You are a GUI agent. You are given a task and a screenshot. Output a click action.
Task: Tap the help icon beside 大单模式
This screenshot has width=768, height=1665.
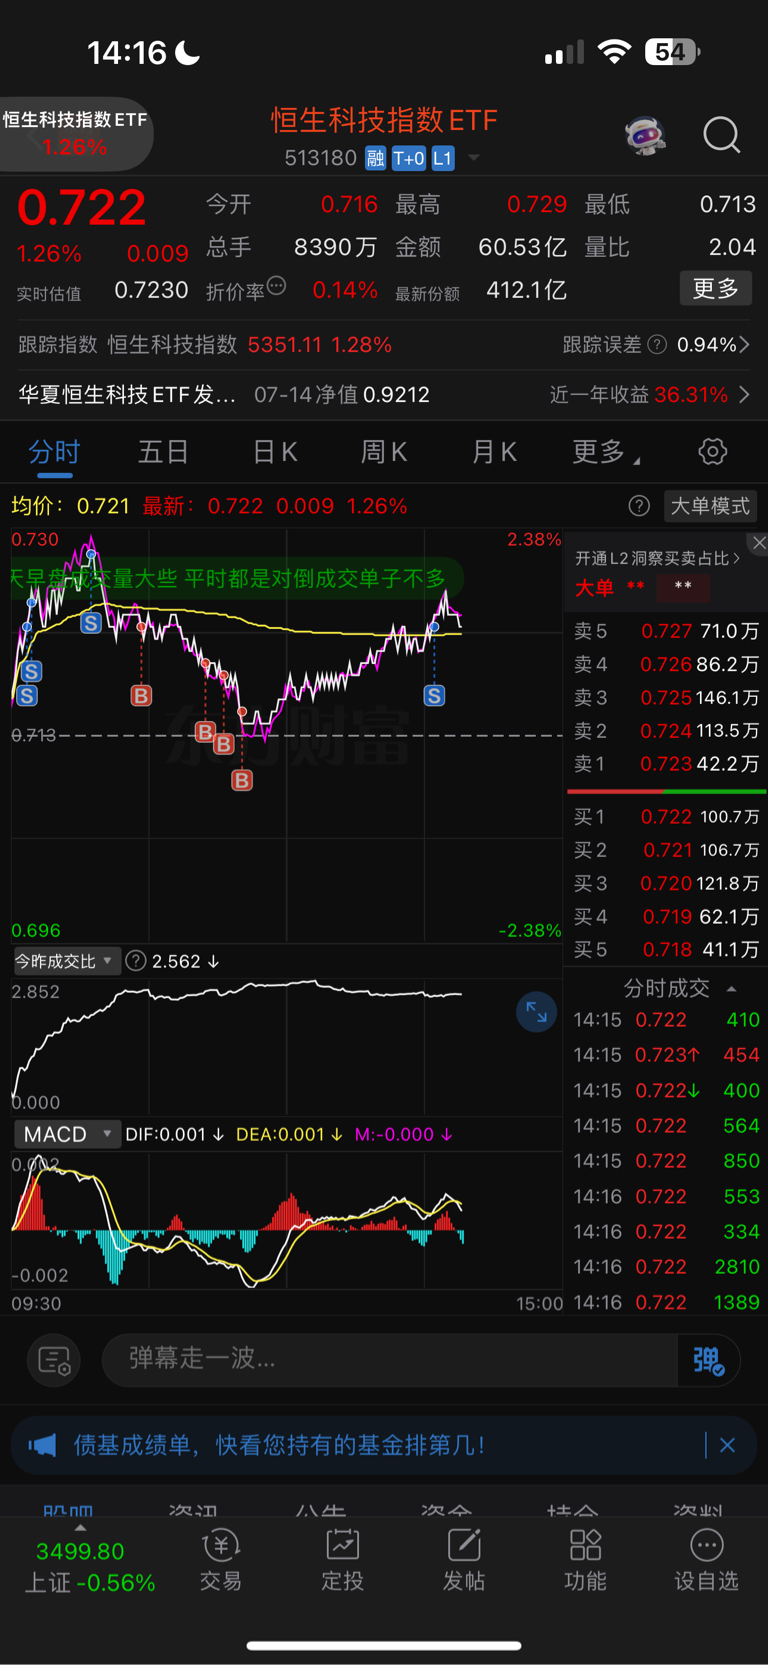639,506
